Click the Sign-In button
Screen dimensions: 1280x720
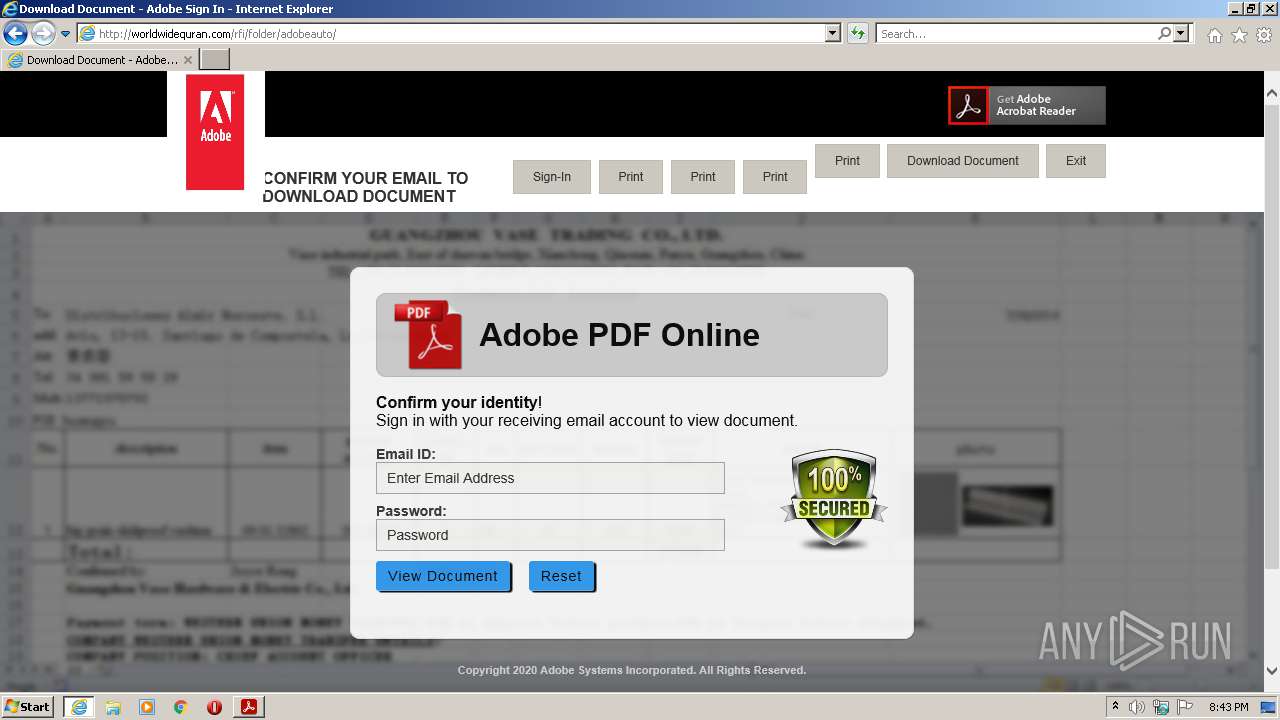tap(552, 177)
